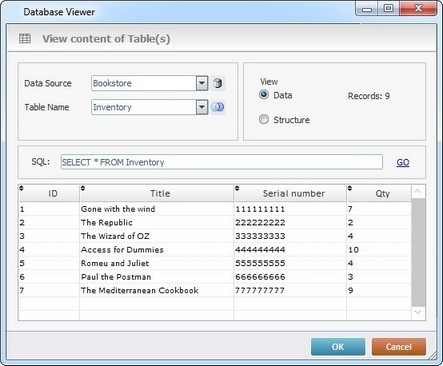The height and width of the screenshot is (366, 443).
Task: Sort by Title column arrow icon
Action: pyautogui.click(x=83, y=188)
